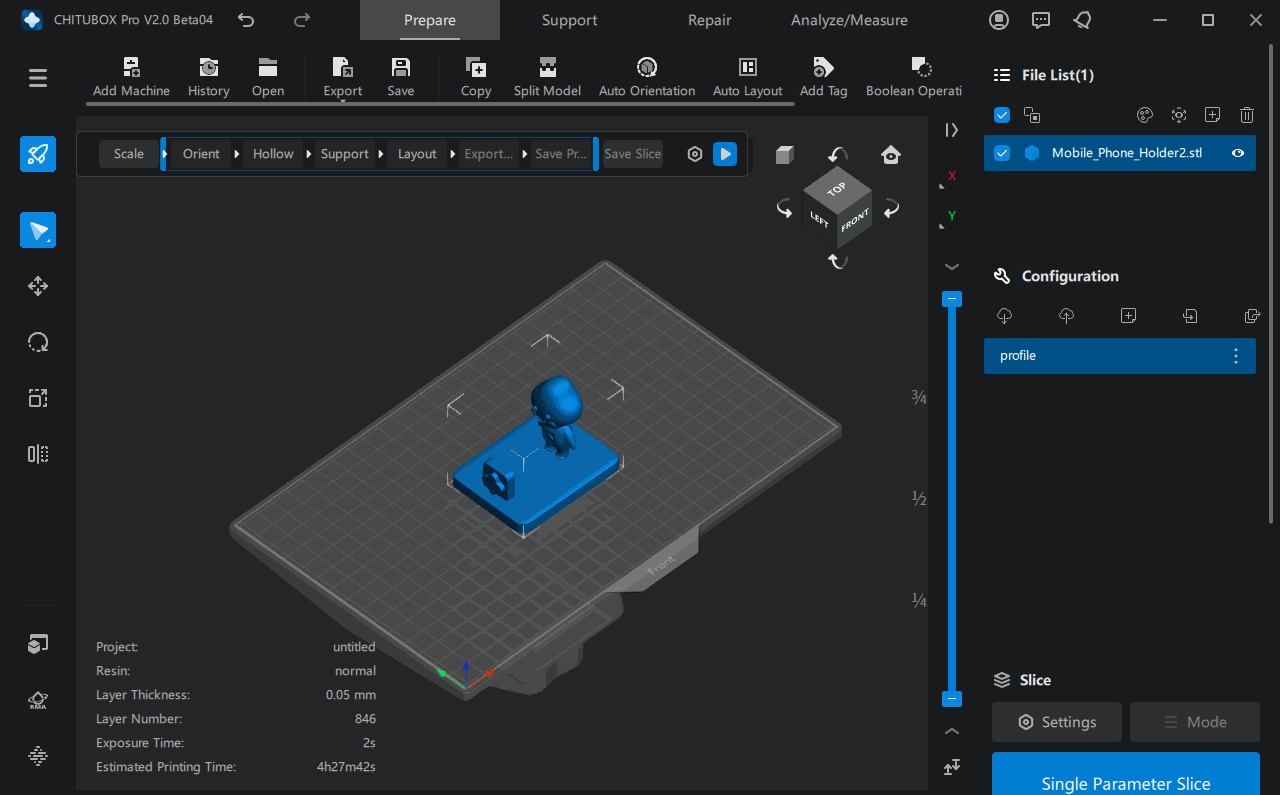Reset view with the home icon
The image size is (1280, 795).
click(x=890, y=154)
